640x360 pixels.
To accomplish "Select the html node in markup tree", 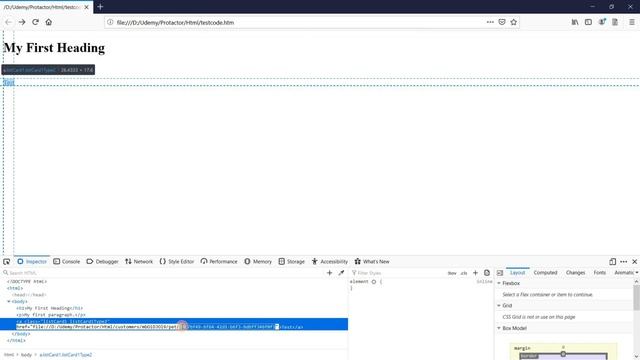I will pos(15,288).
